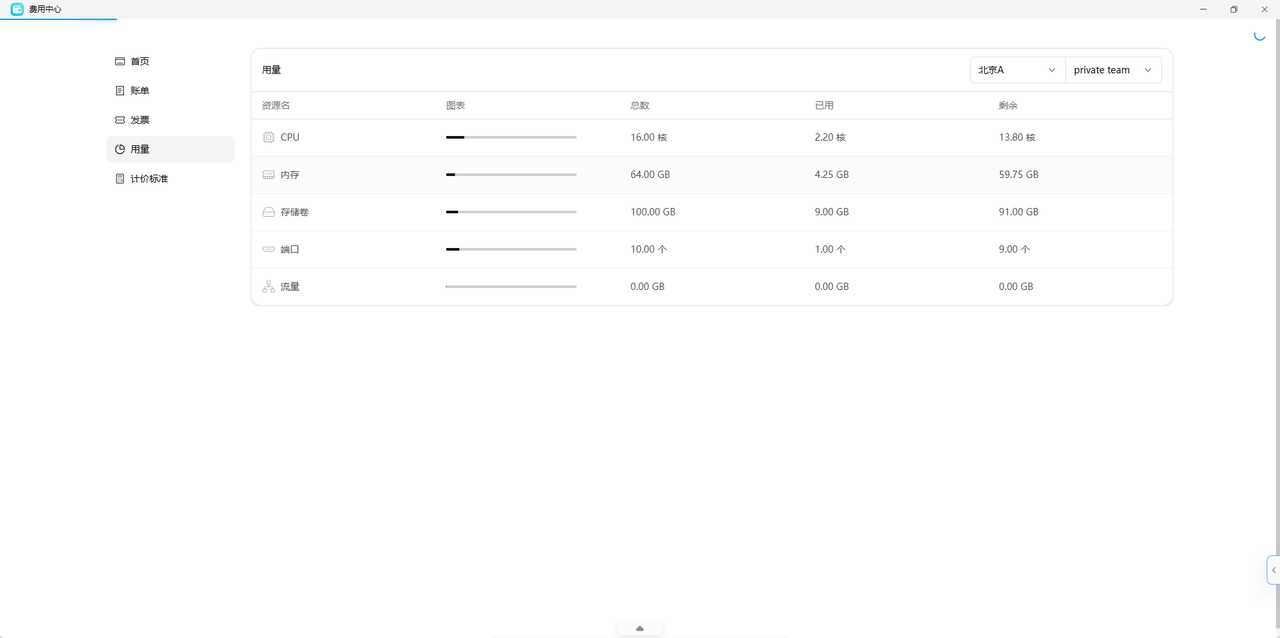Viewport: 1280px width, 638px height.
Task: Click the 64.00 GB total value
Action: point(650,175)
